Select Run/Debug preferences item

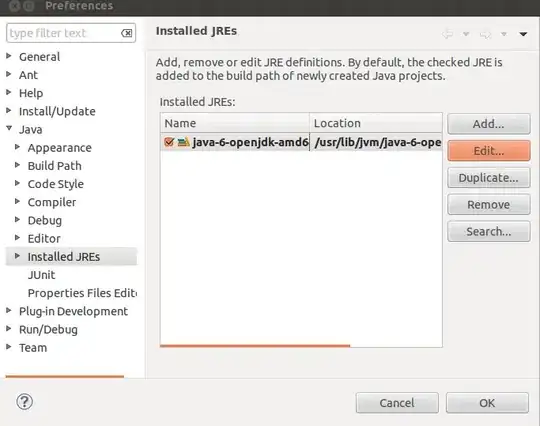point(48,330)
